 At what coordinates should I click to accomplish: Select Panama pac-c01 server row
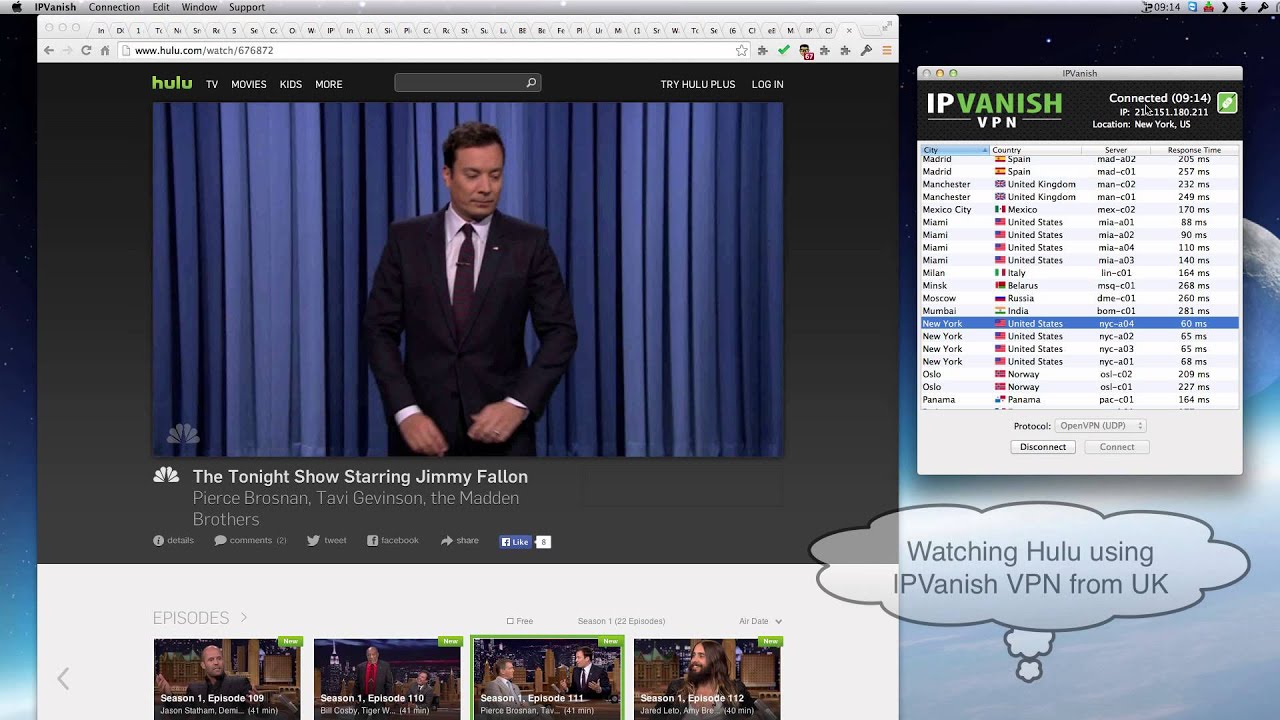click(1079, 399)
